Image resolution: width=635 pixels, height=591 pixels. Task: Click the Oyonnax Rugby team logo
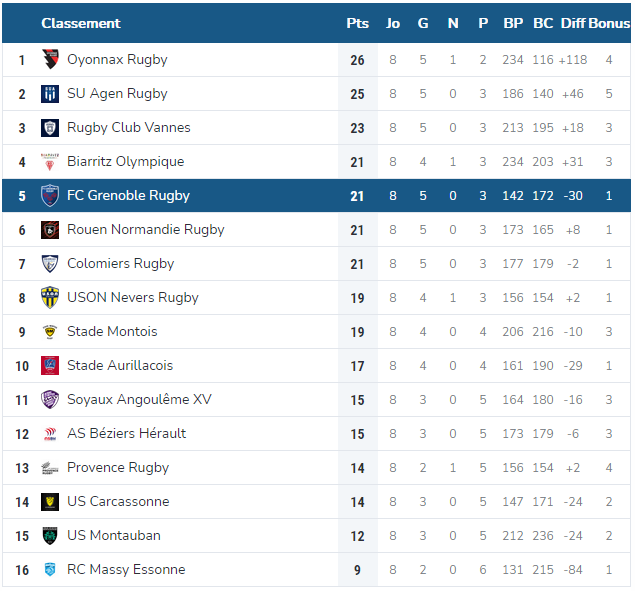[50, 60]
